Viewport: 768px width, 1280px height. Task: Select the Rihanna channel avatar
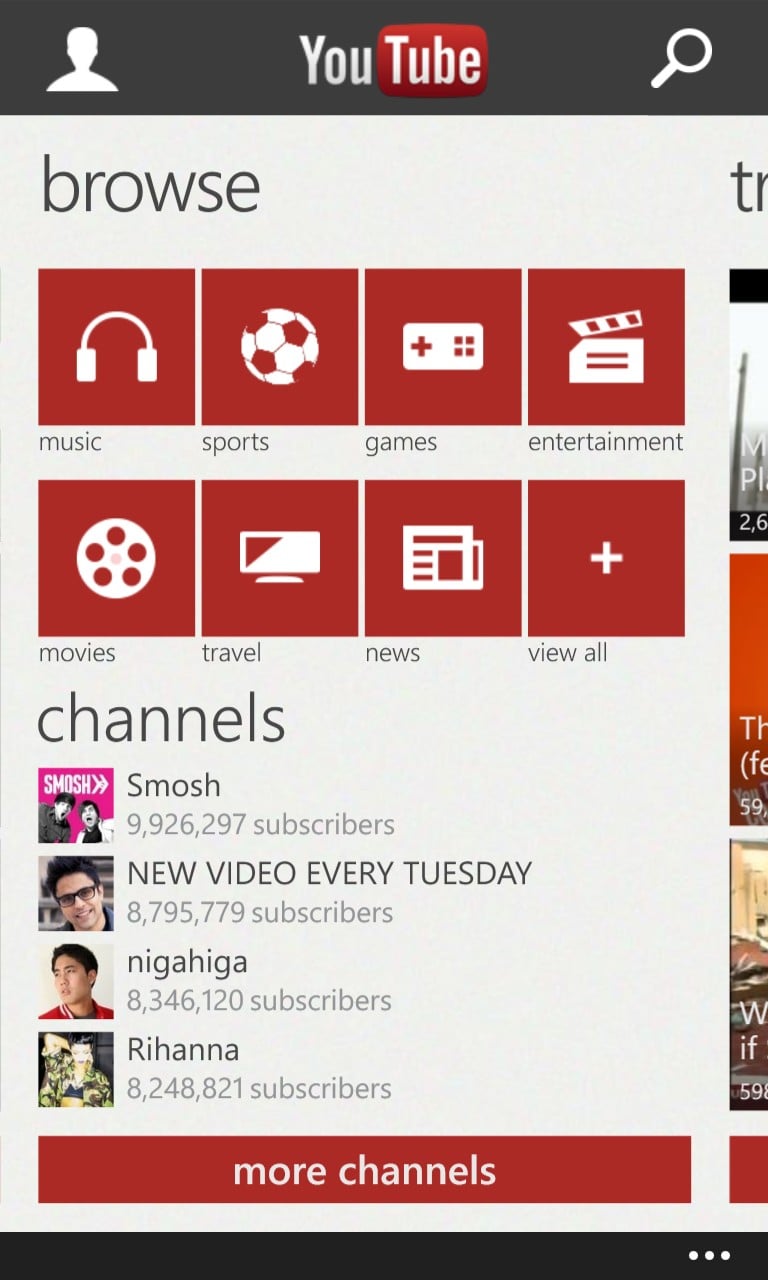[76, 1069]
